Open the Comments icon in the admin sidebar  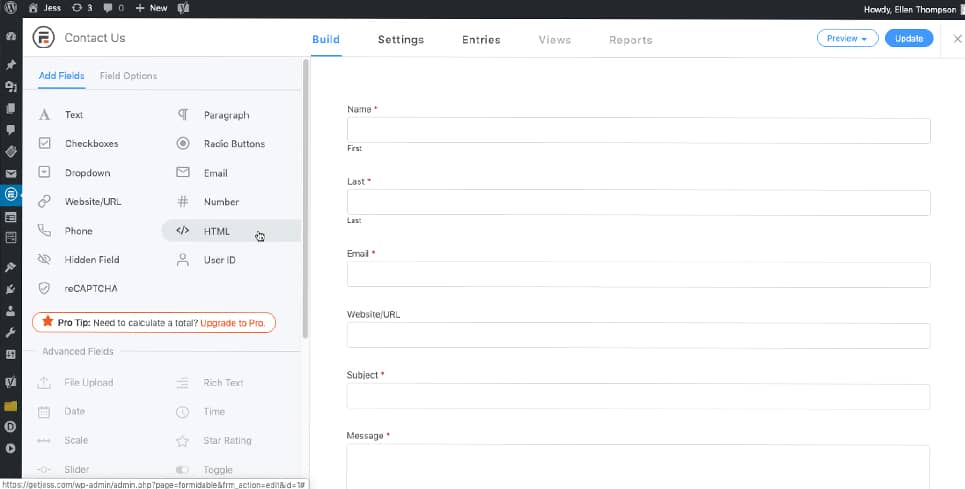pos(10,130)
